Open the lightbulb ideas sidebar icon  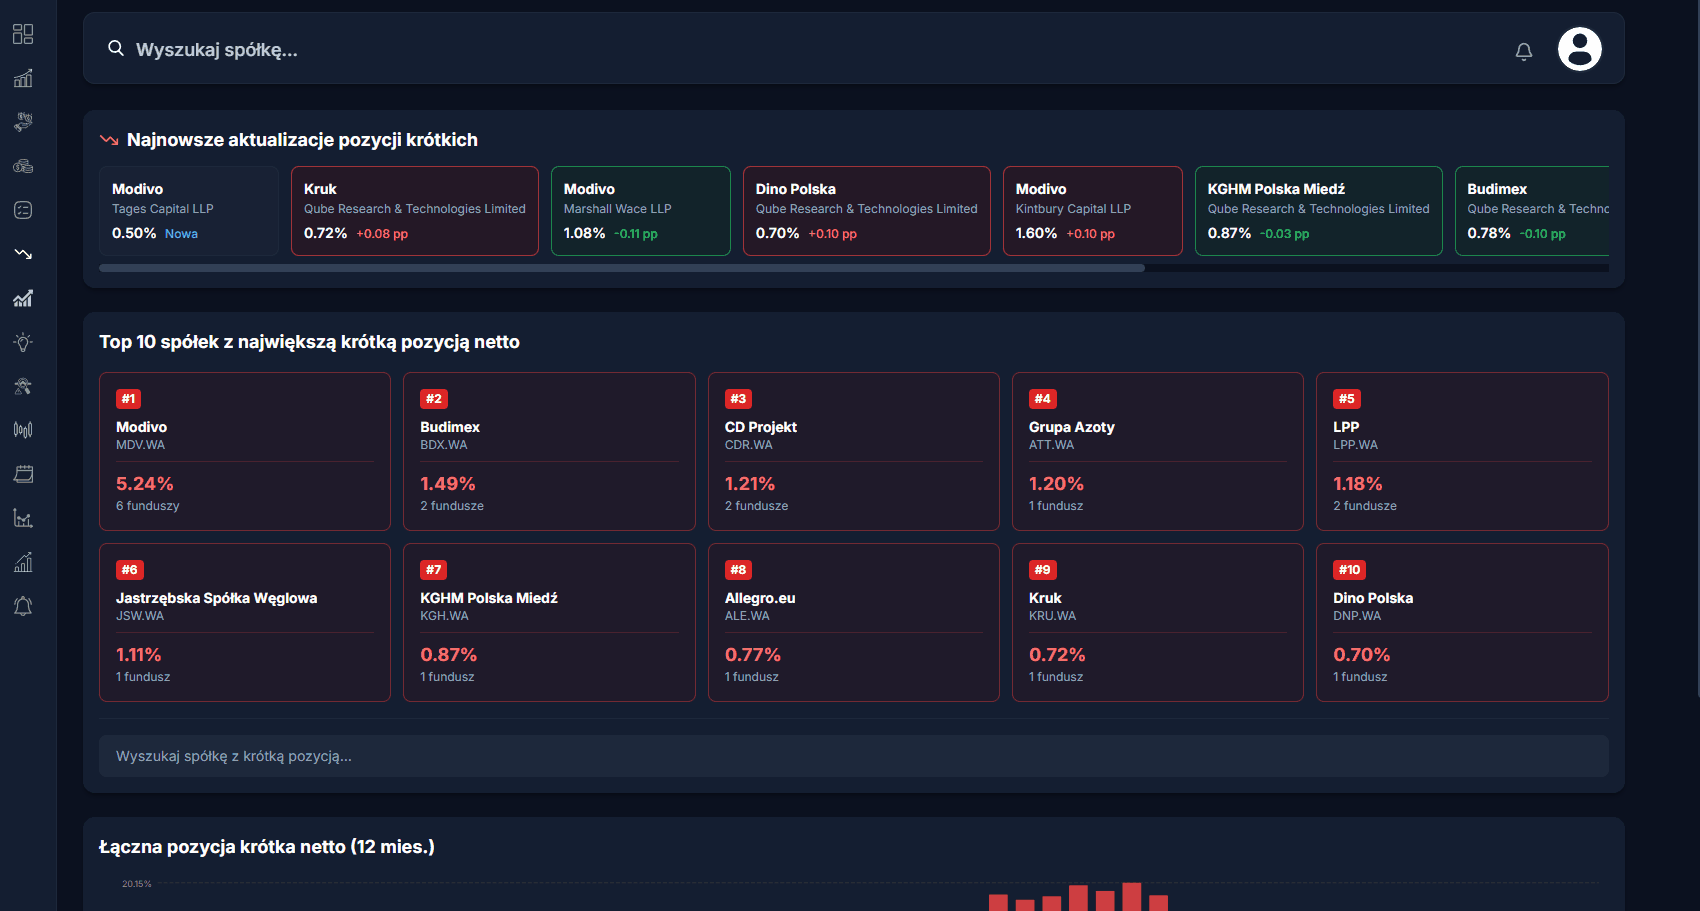coord(23,342)
